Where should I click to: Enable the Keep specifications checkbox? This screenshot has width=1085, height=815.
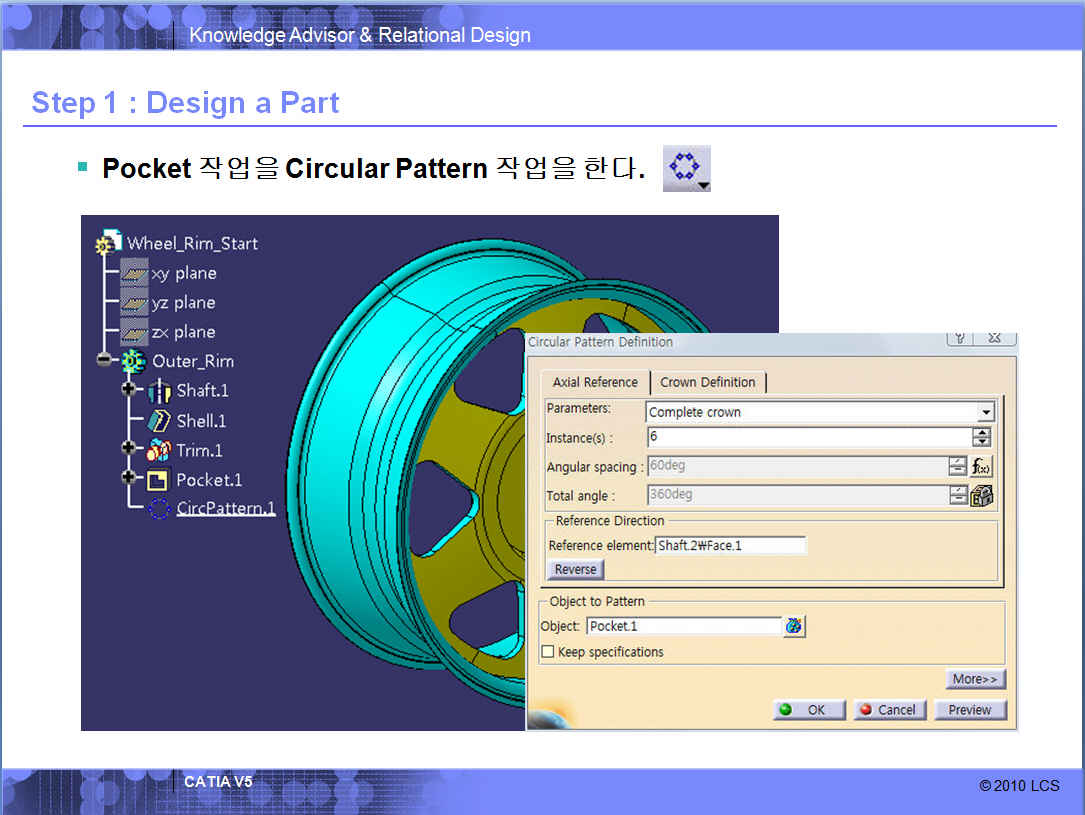(x=548, y=652)
